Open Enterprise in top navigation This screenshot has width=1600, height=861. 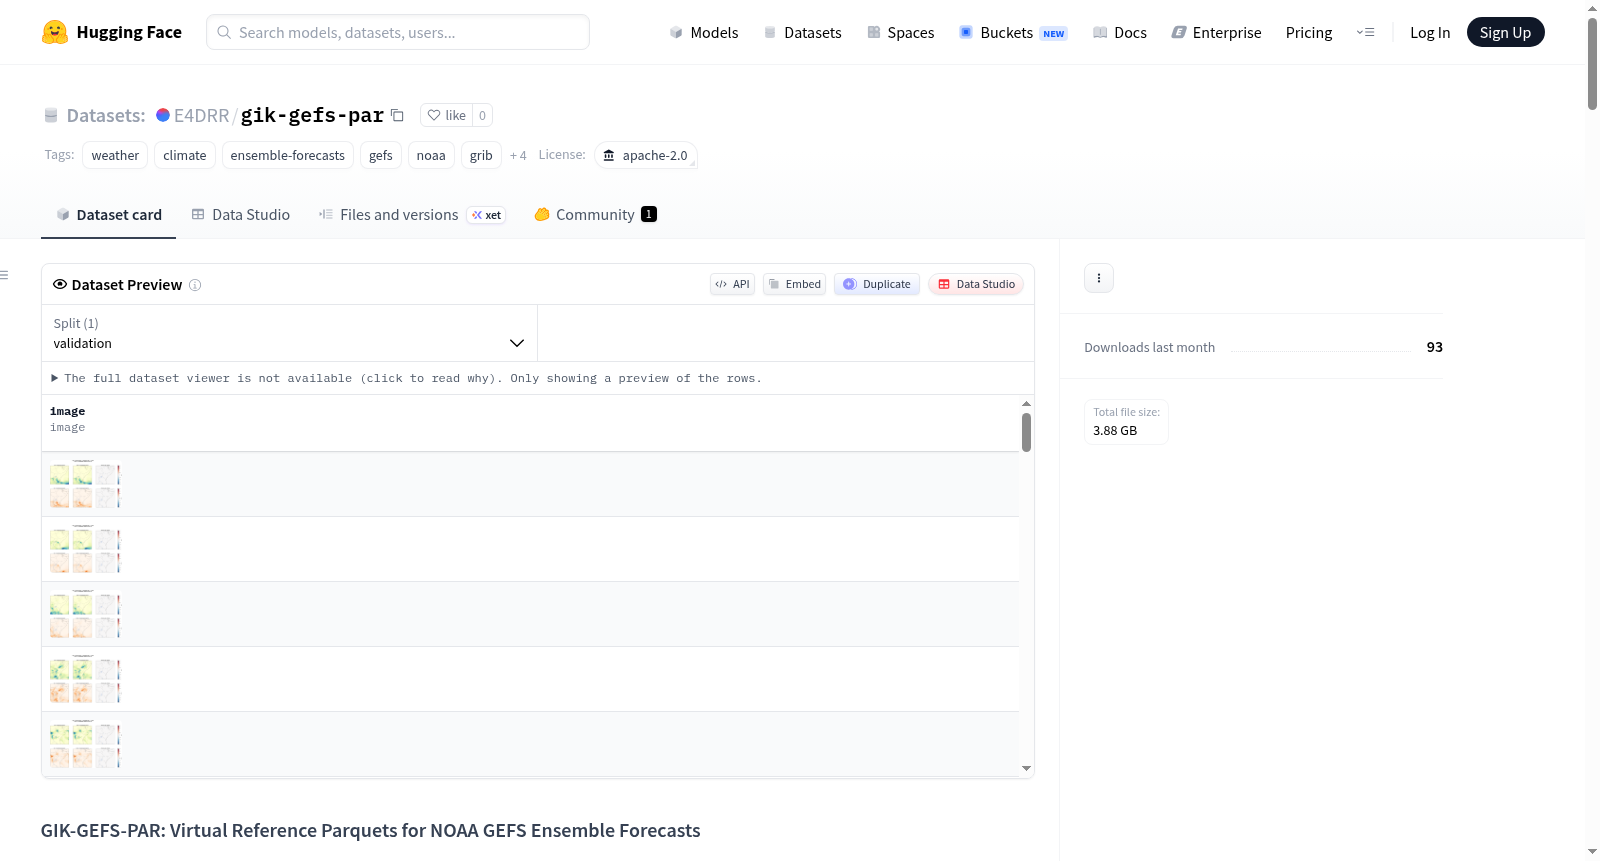pyautogui.click(x=1216, y=32)
